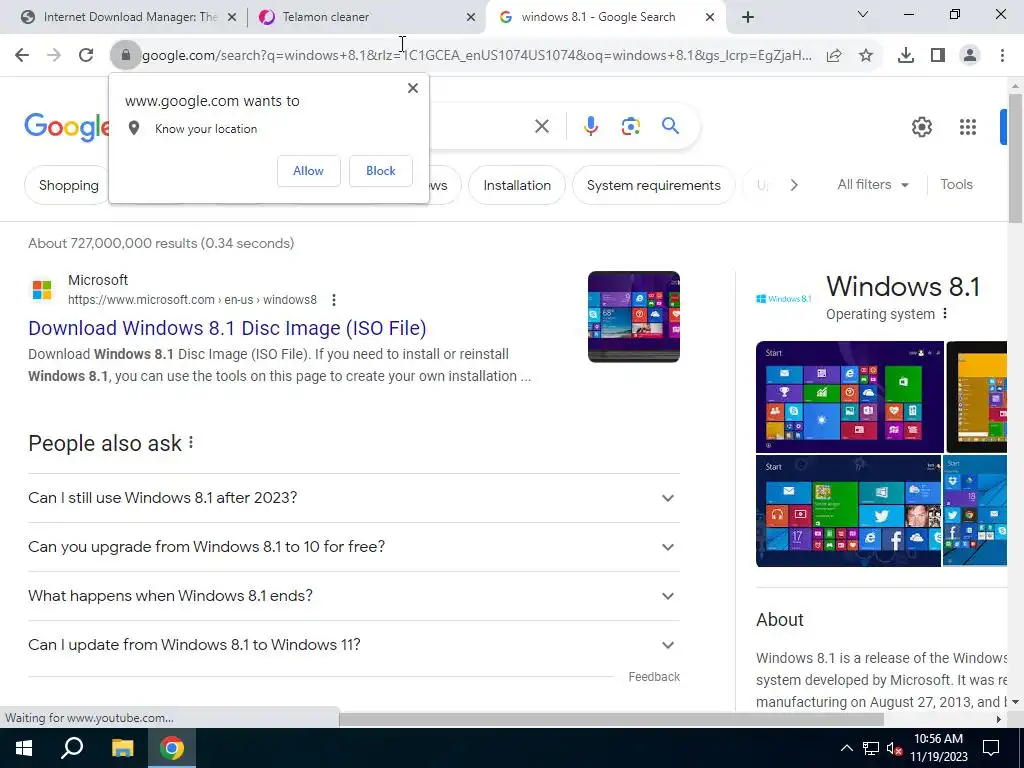Open the blue Start screen image with Twitter tile
The height and width of the screenshot is (768, 1024).
pos(848,511)
